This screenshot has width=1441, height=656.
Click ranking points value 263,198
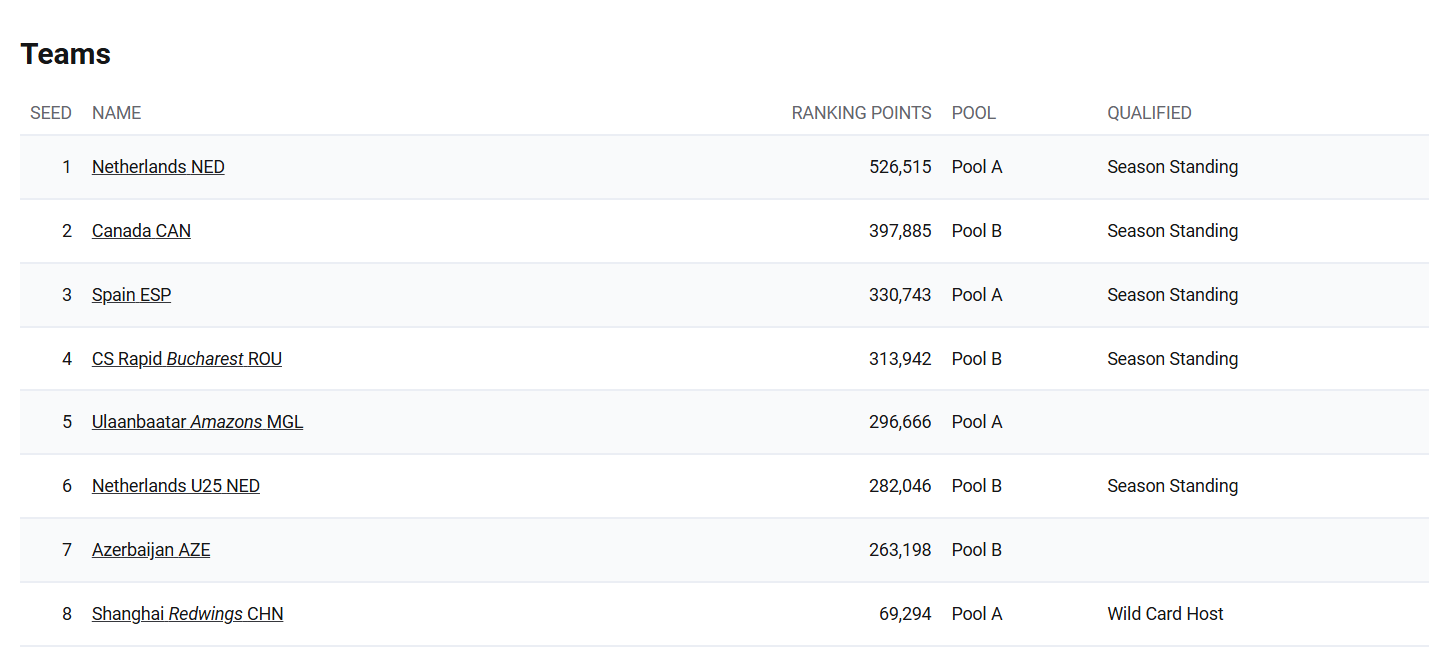click(900, 550)
